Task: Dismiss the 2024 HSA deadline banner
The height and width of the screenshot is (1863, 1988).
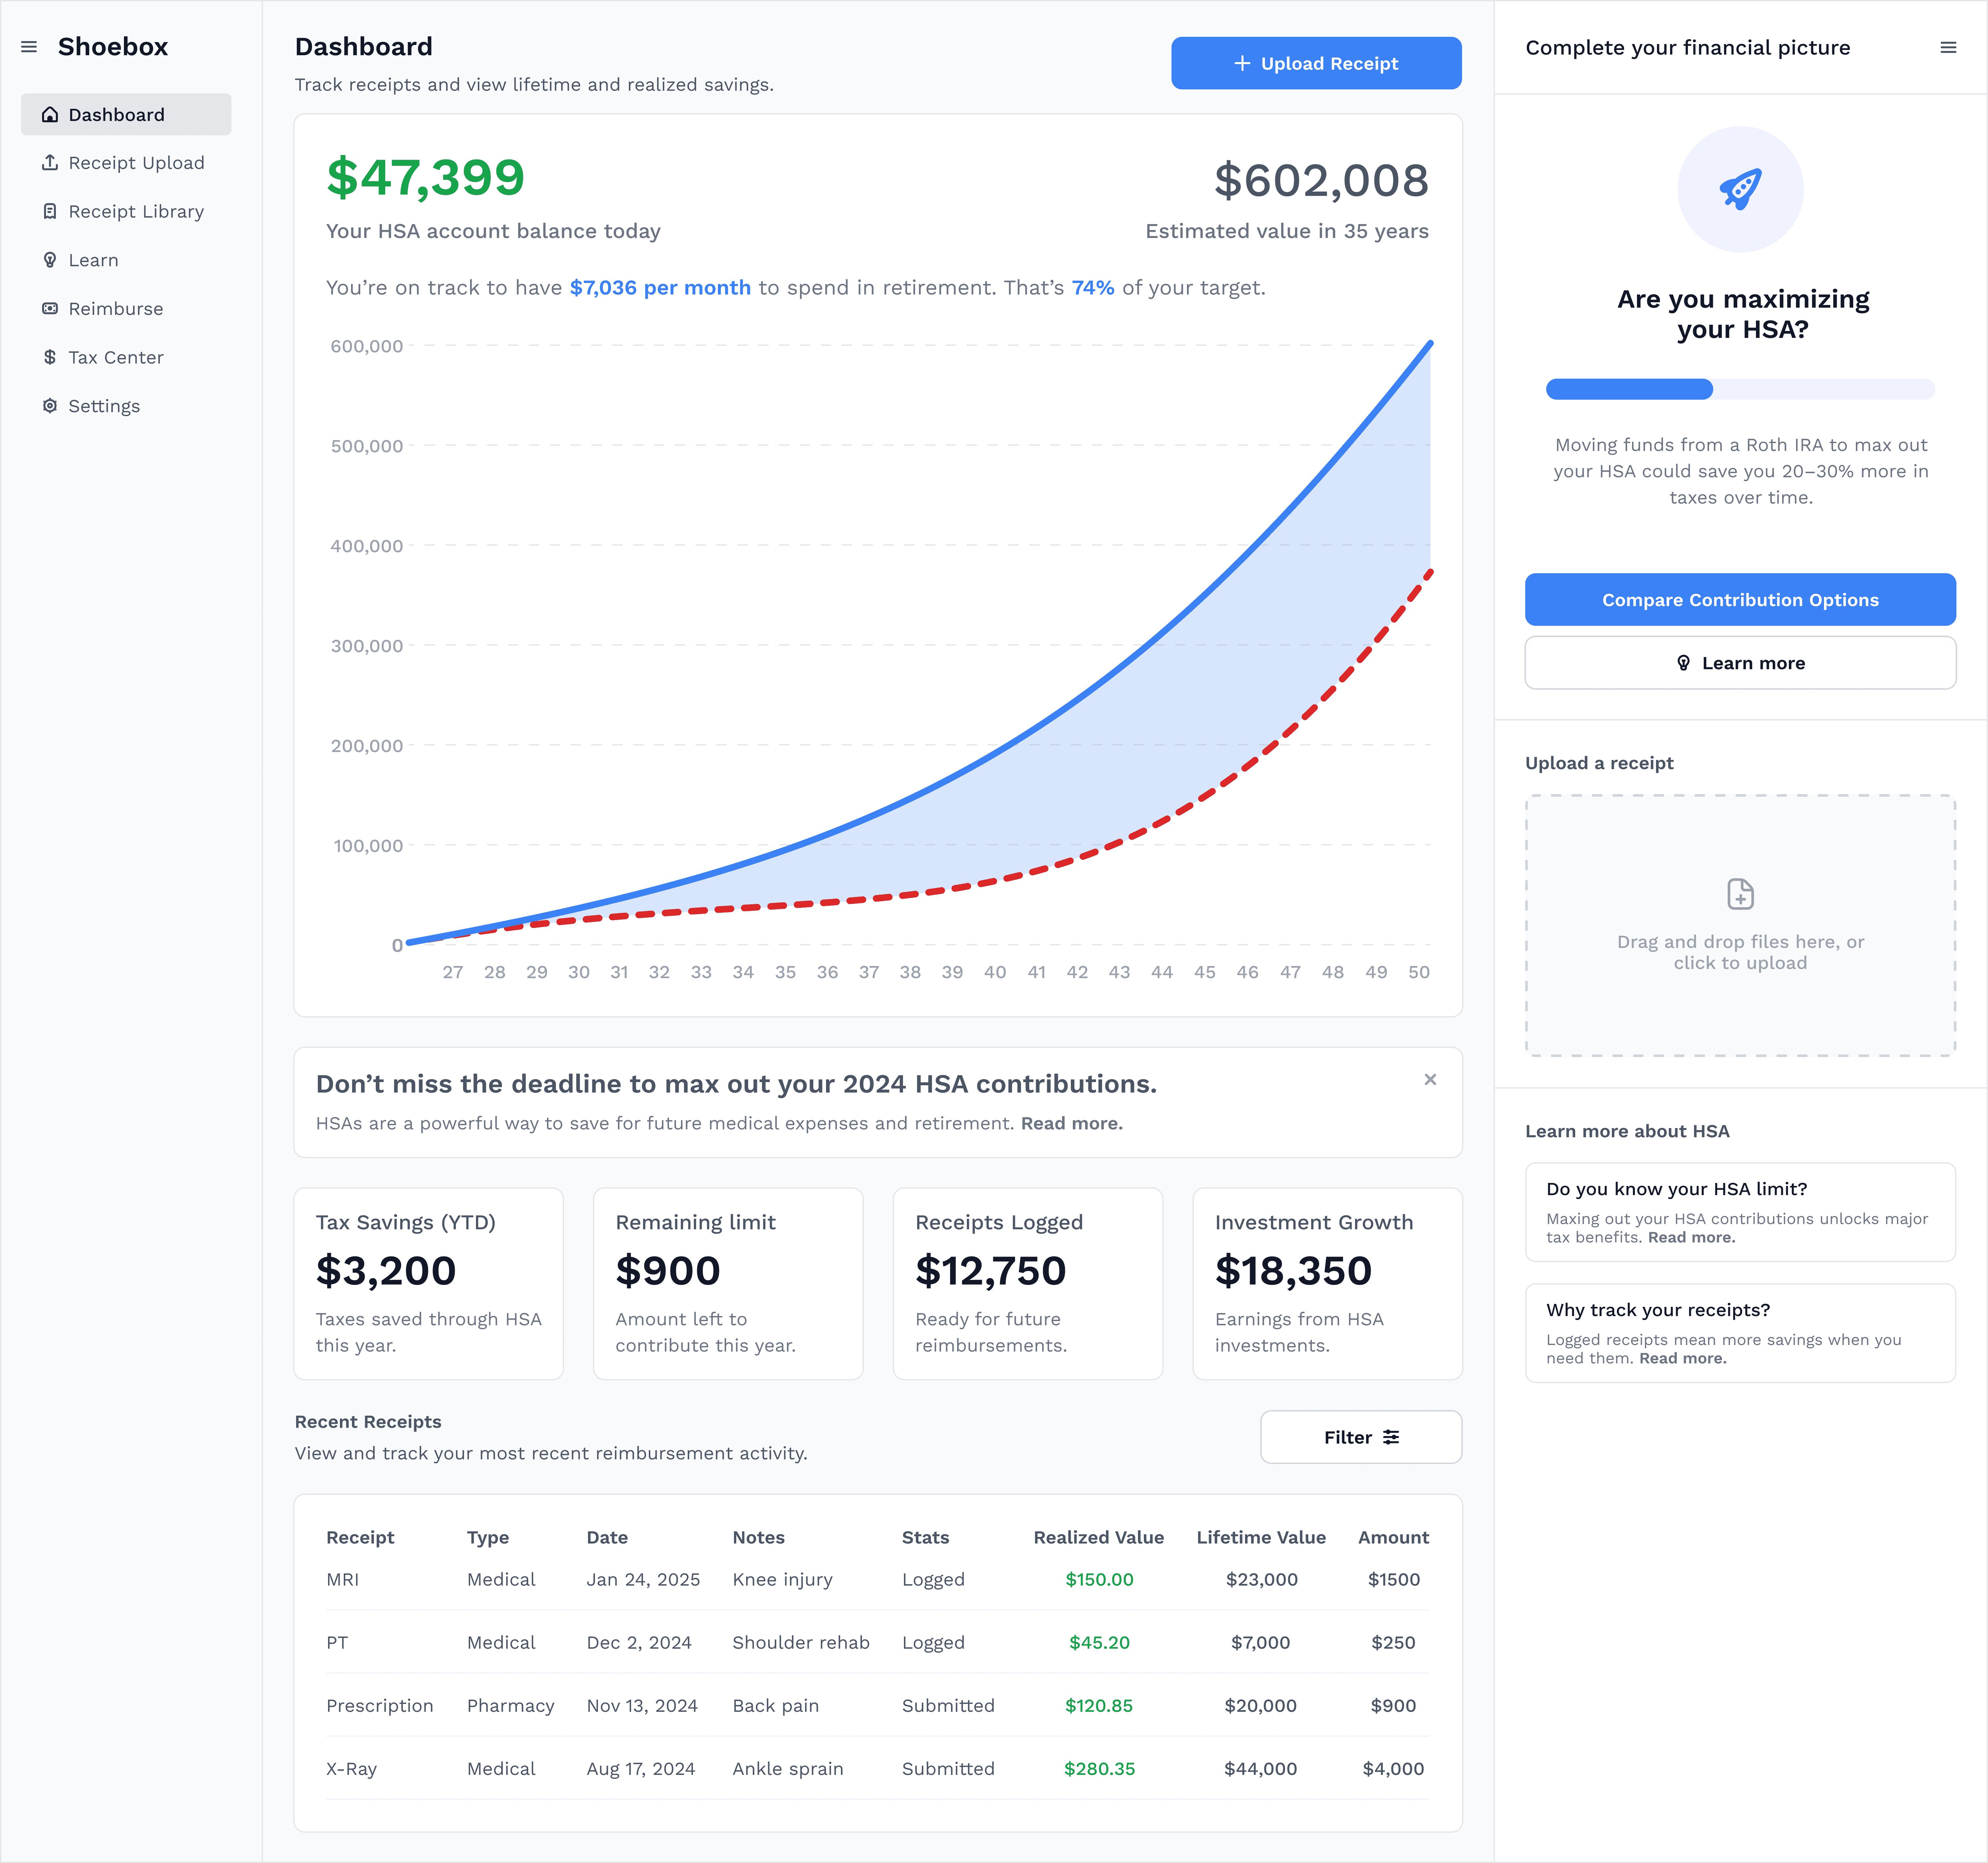Action: [1430, 1079]
